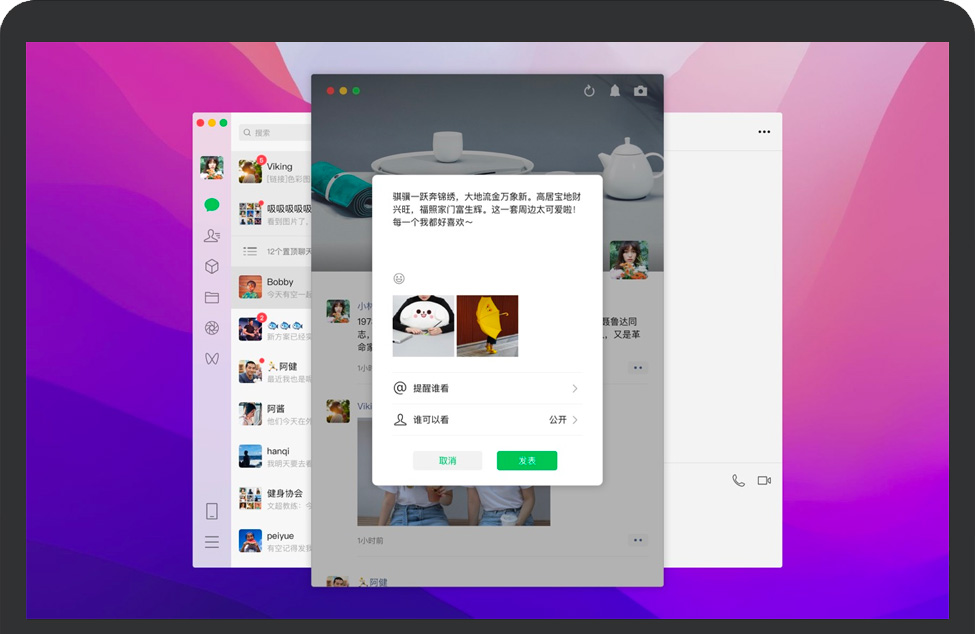Click the butterfly icon in the sidebar
This screenshot has height=634, width=975.
point(212,358)
